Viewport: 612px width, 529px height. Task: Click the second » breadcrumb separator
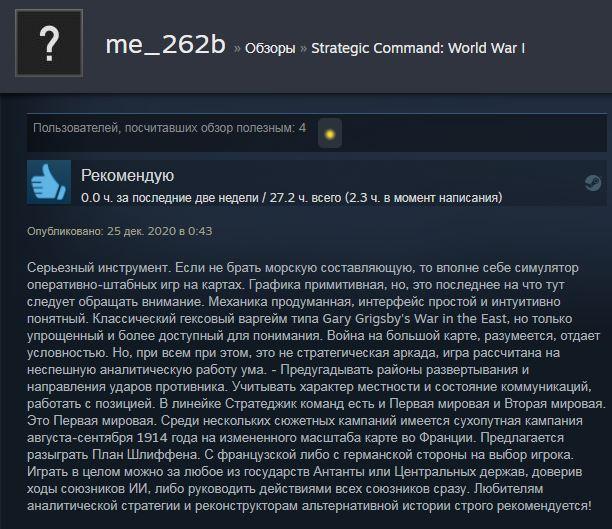303,49
